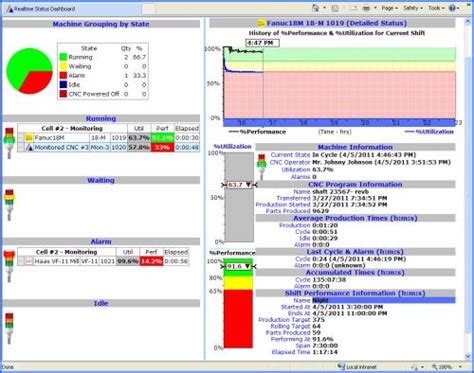The image size is (474, 373).
Task: Click the CNC Powered Off legend swatch
Action: pos(63,94)
